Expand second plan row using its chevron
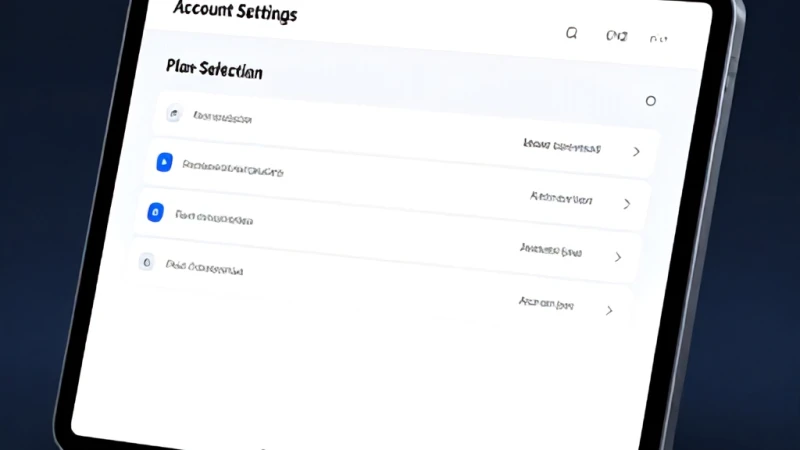 point(627,204)
